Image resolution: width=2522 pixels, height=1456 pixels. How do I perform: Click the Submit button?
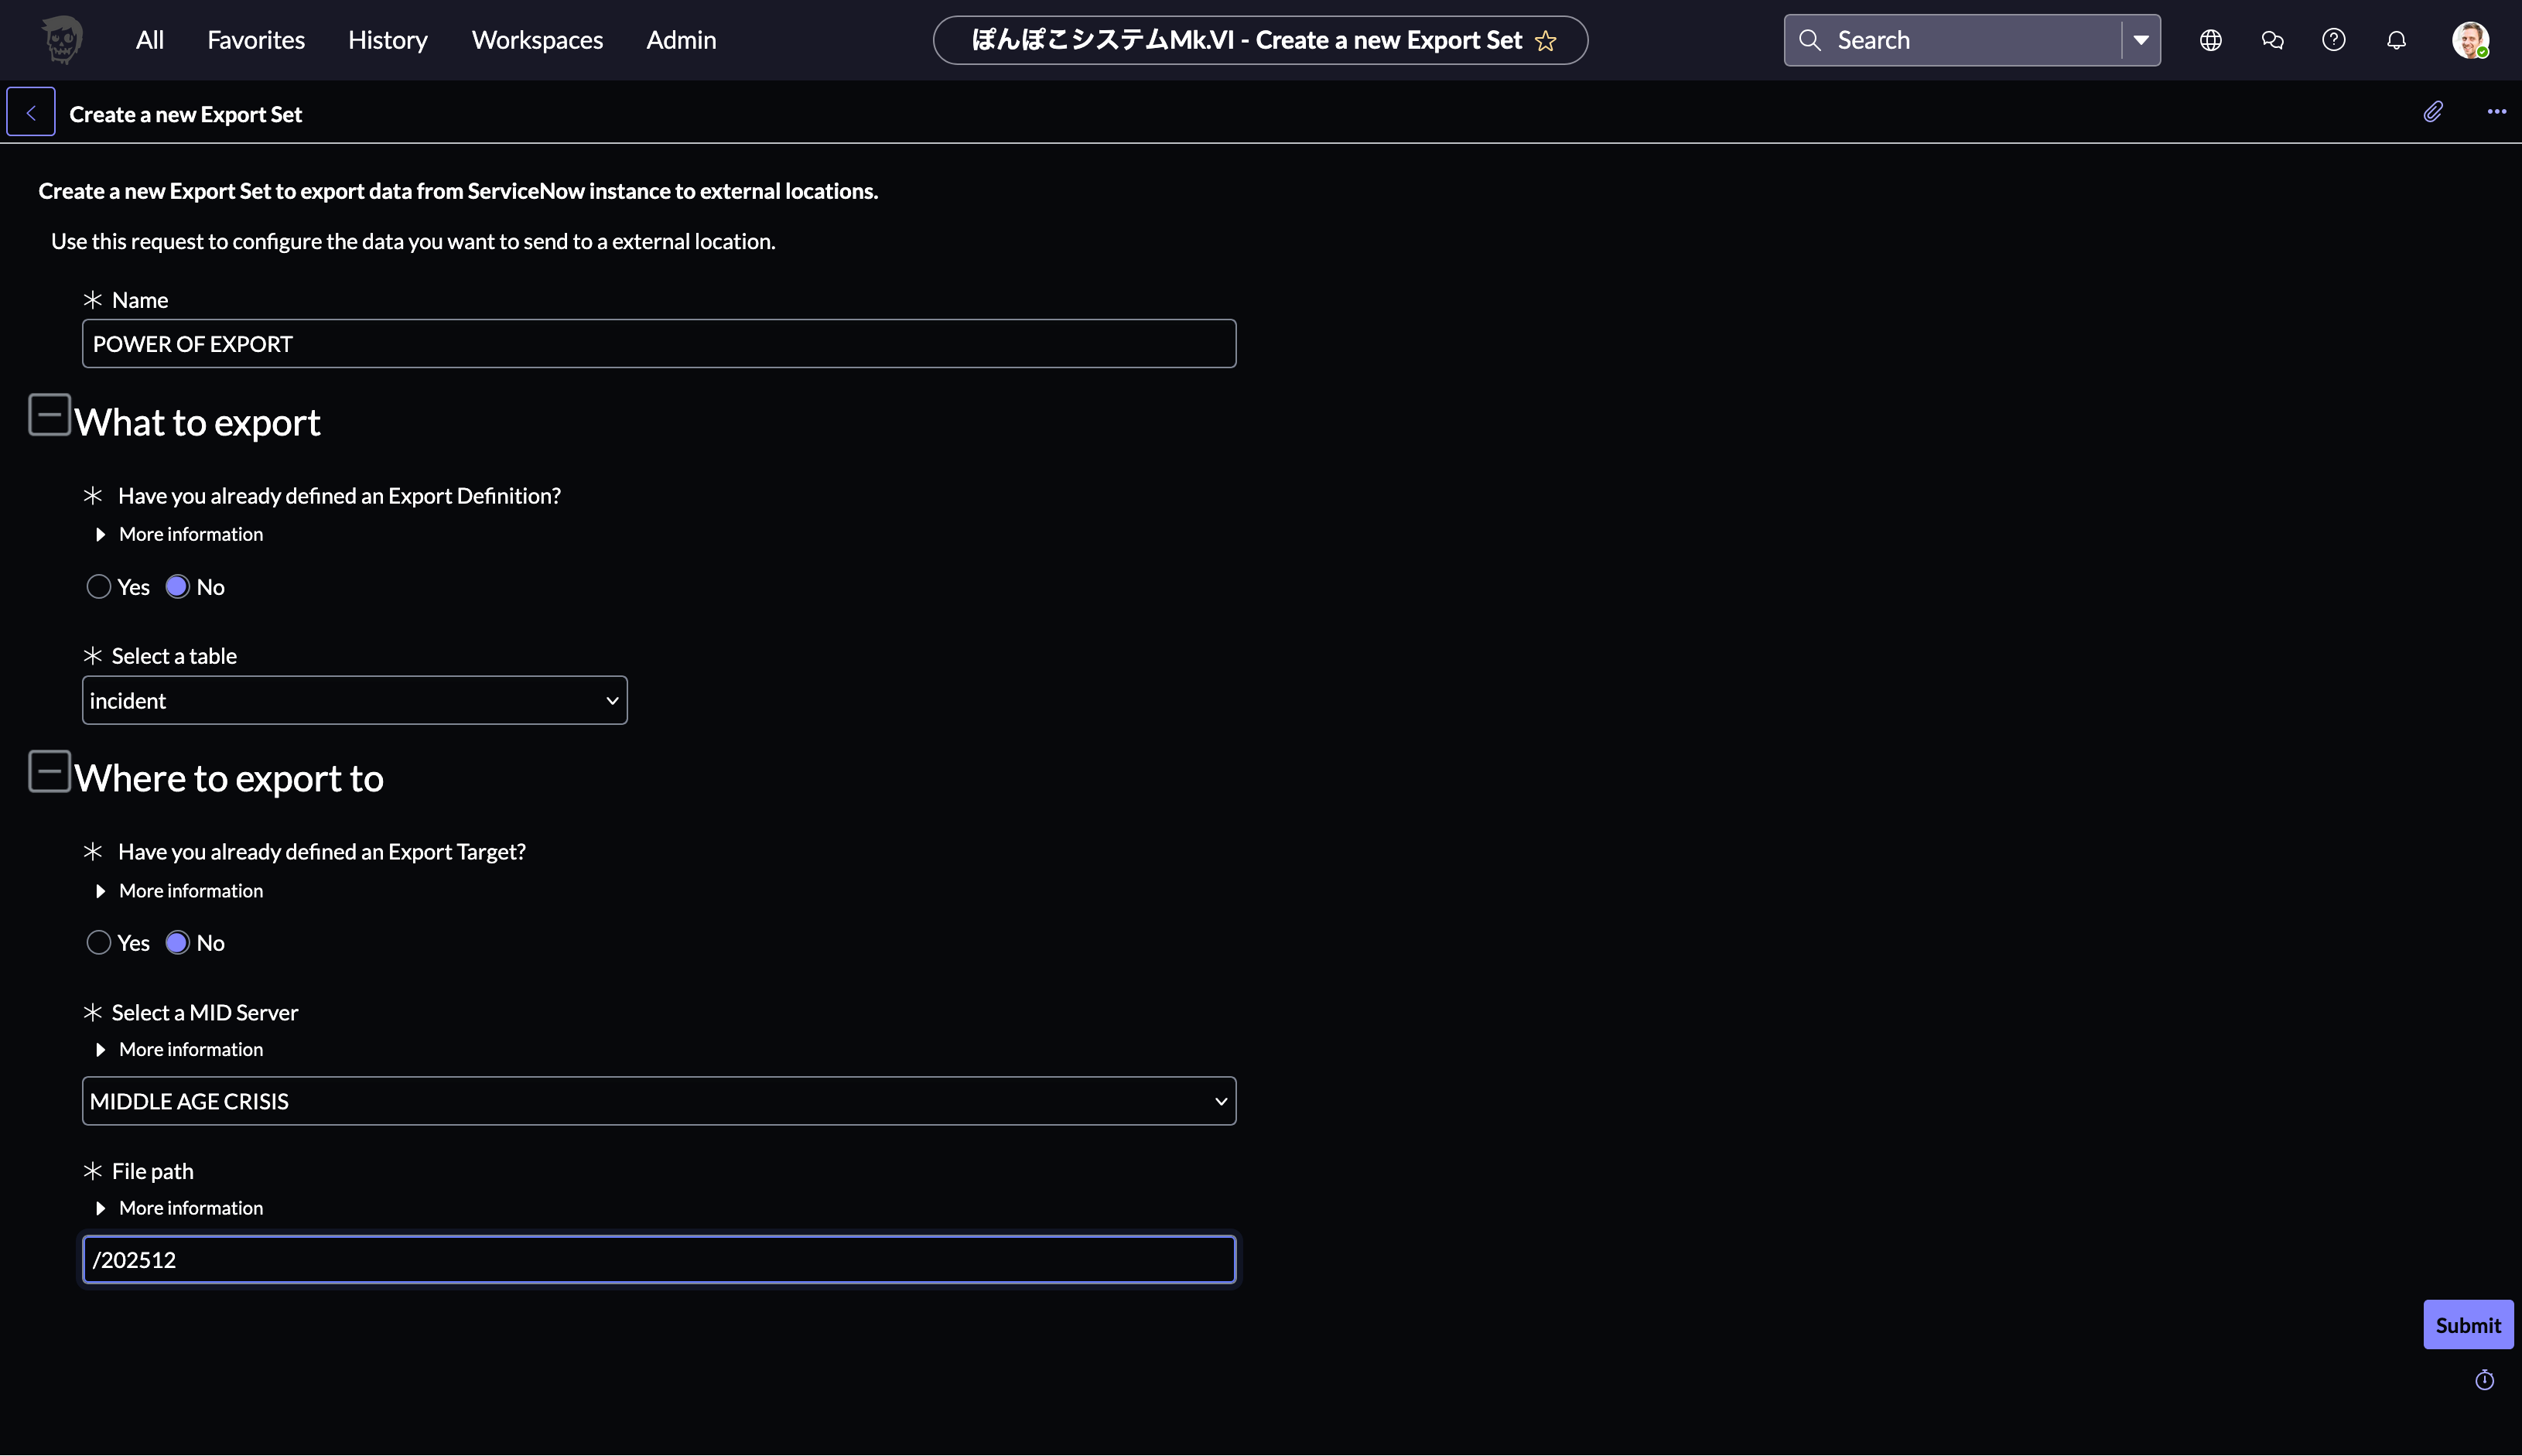point(2467,1325)
